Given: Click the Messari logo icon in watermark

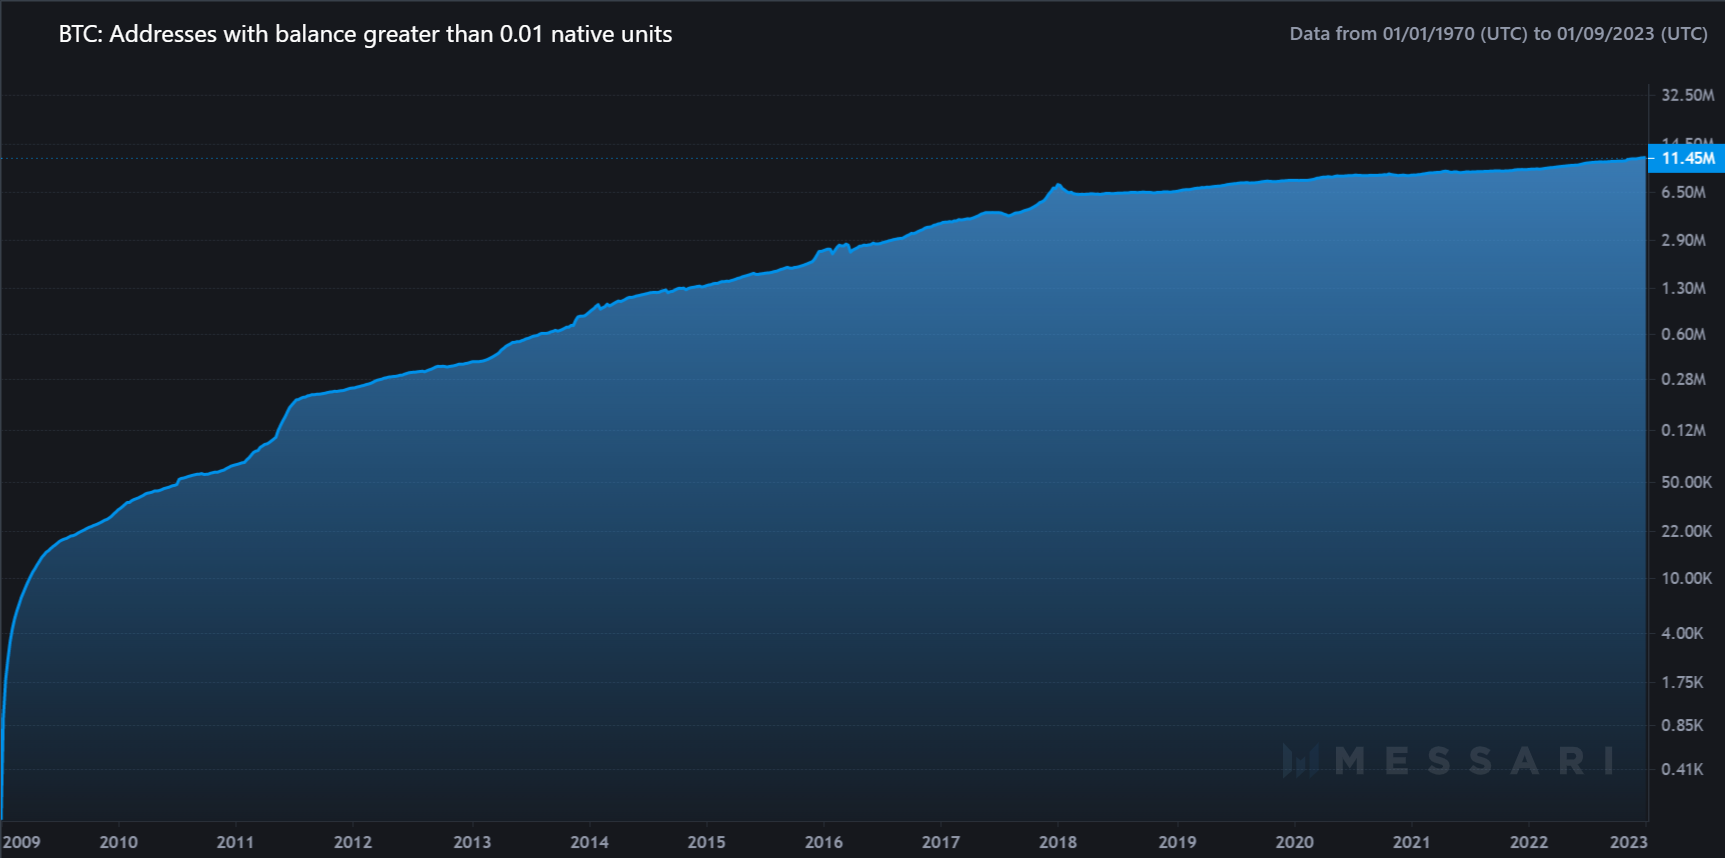Looking at the screenshot, I should click(1301, 761).
